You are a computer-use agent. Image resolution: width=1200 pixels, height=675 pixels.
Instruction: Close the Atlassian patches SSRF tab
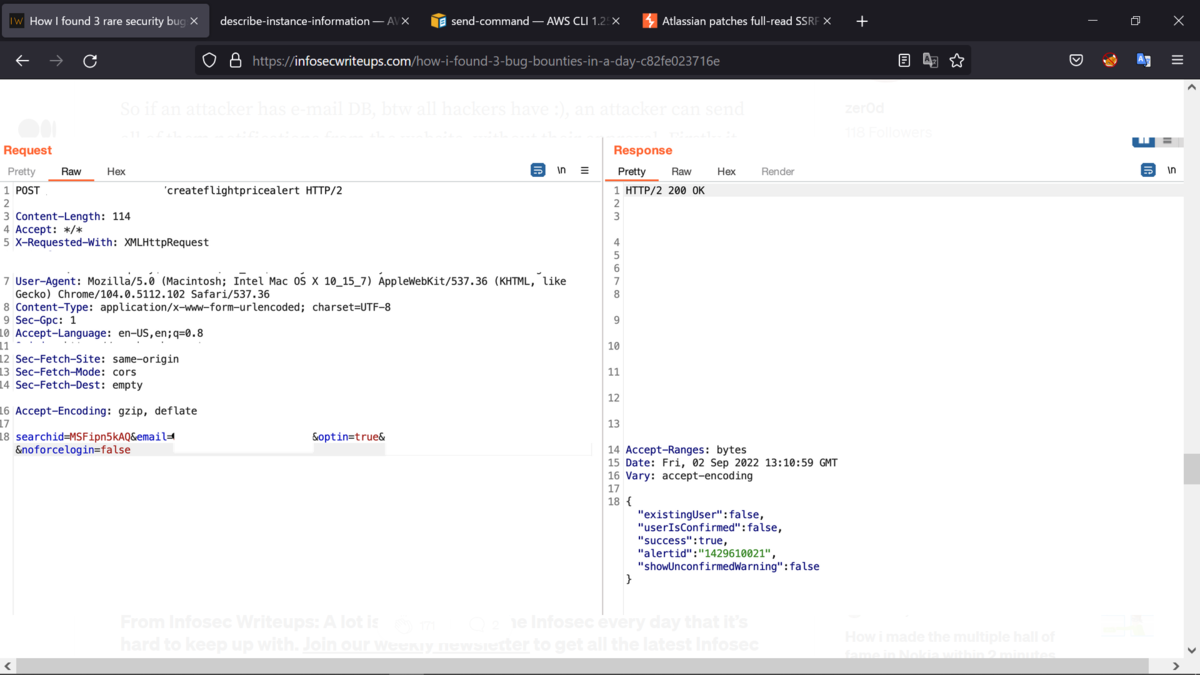click(x=826, y=21)
